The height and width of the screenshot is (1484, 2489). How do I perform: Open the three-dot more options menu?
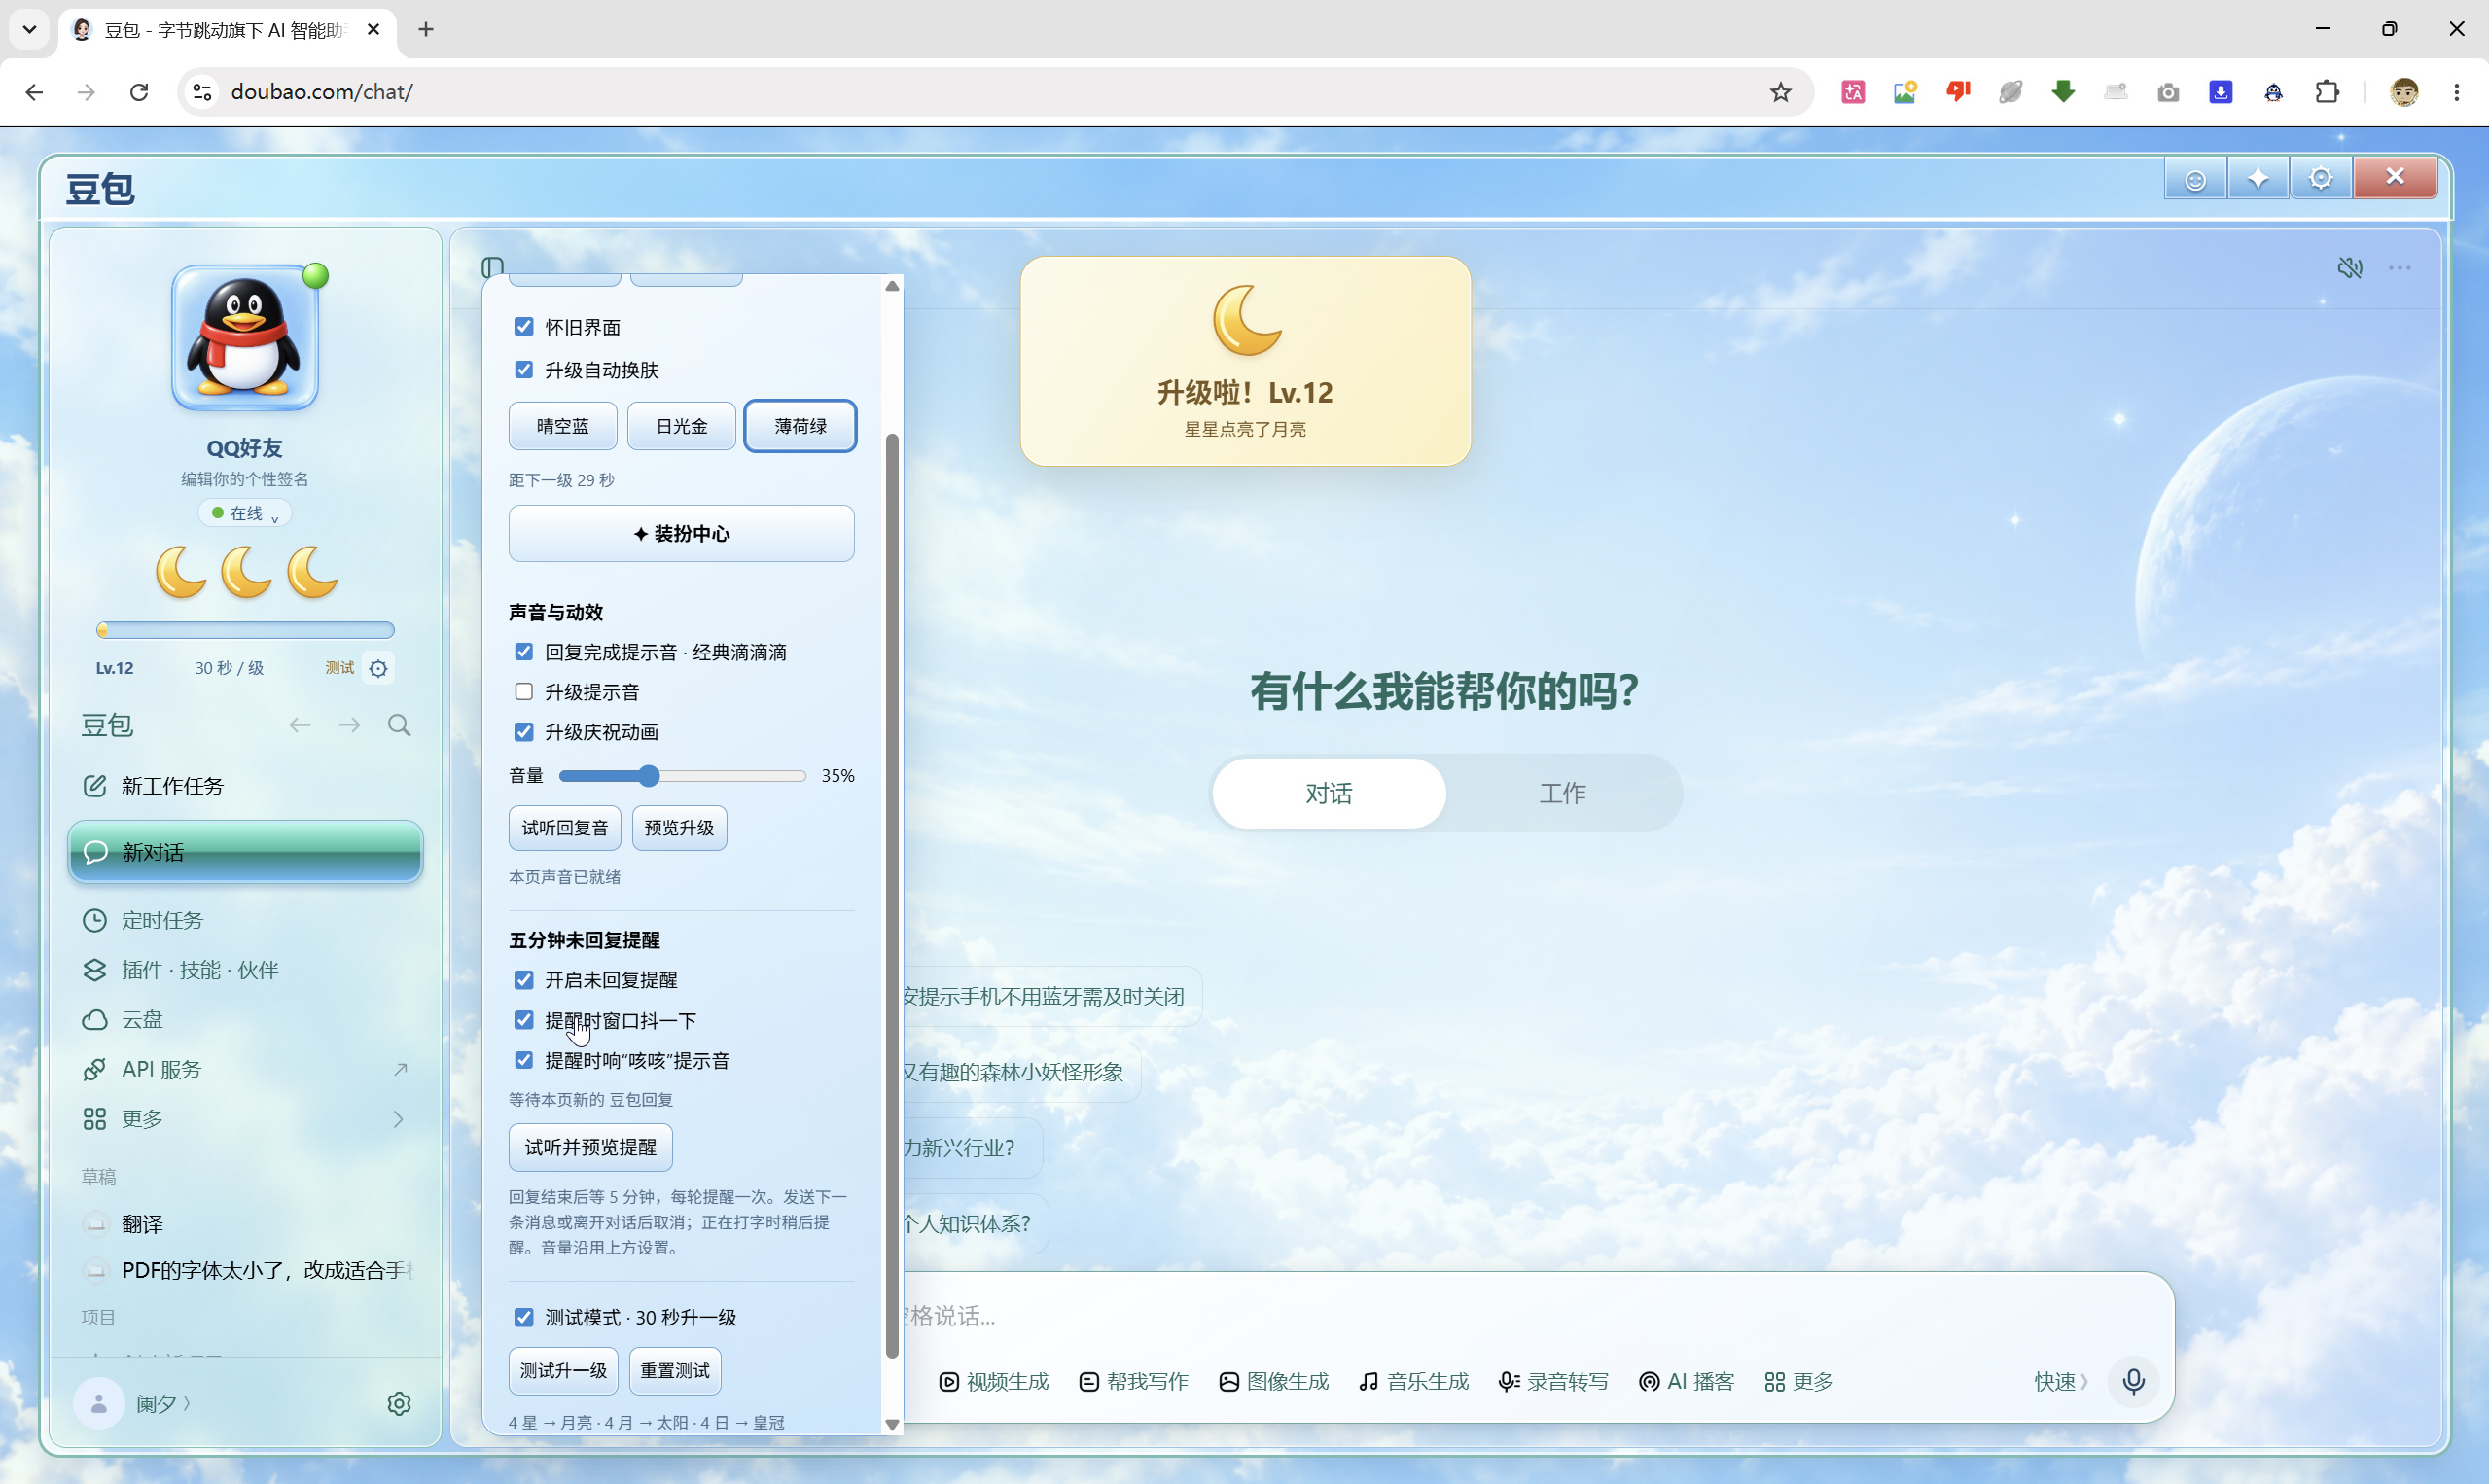tap(2399, 268)
